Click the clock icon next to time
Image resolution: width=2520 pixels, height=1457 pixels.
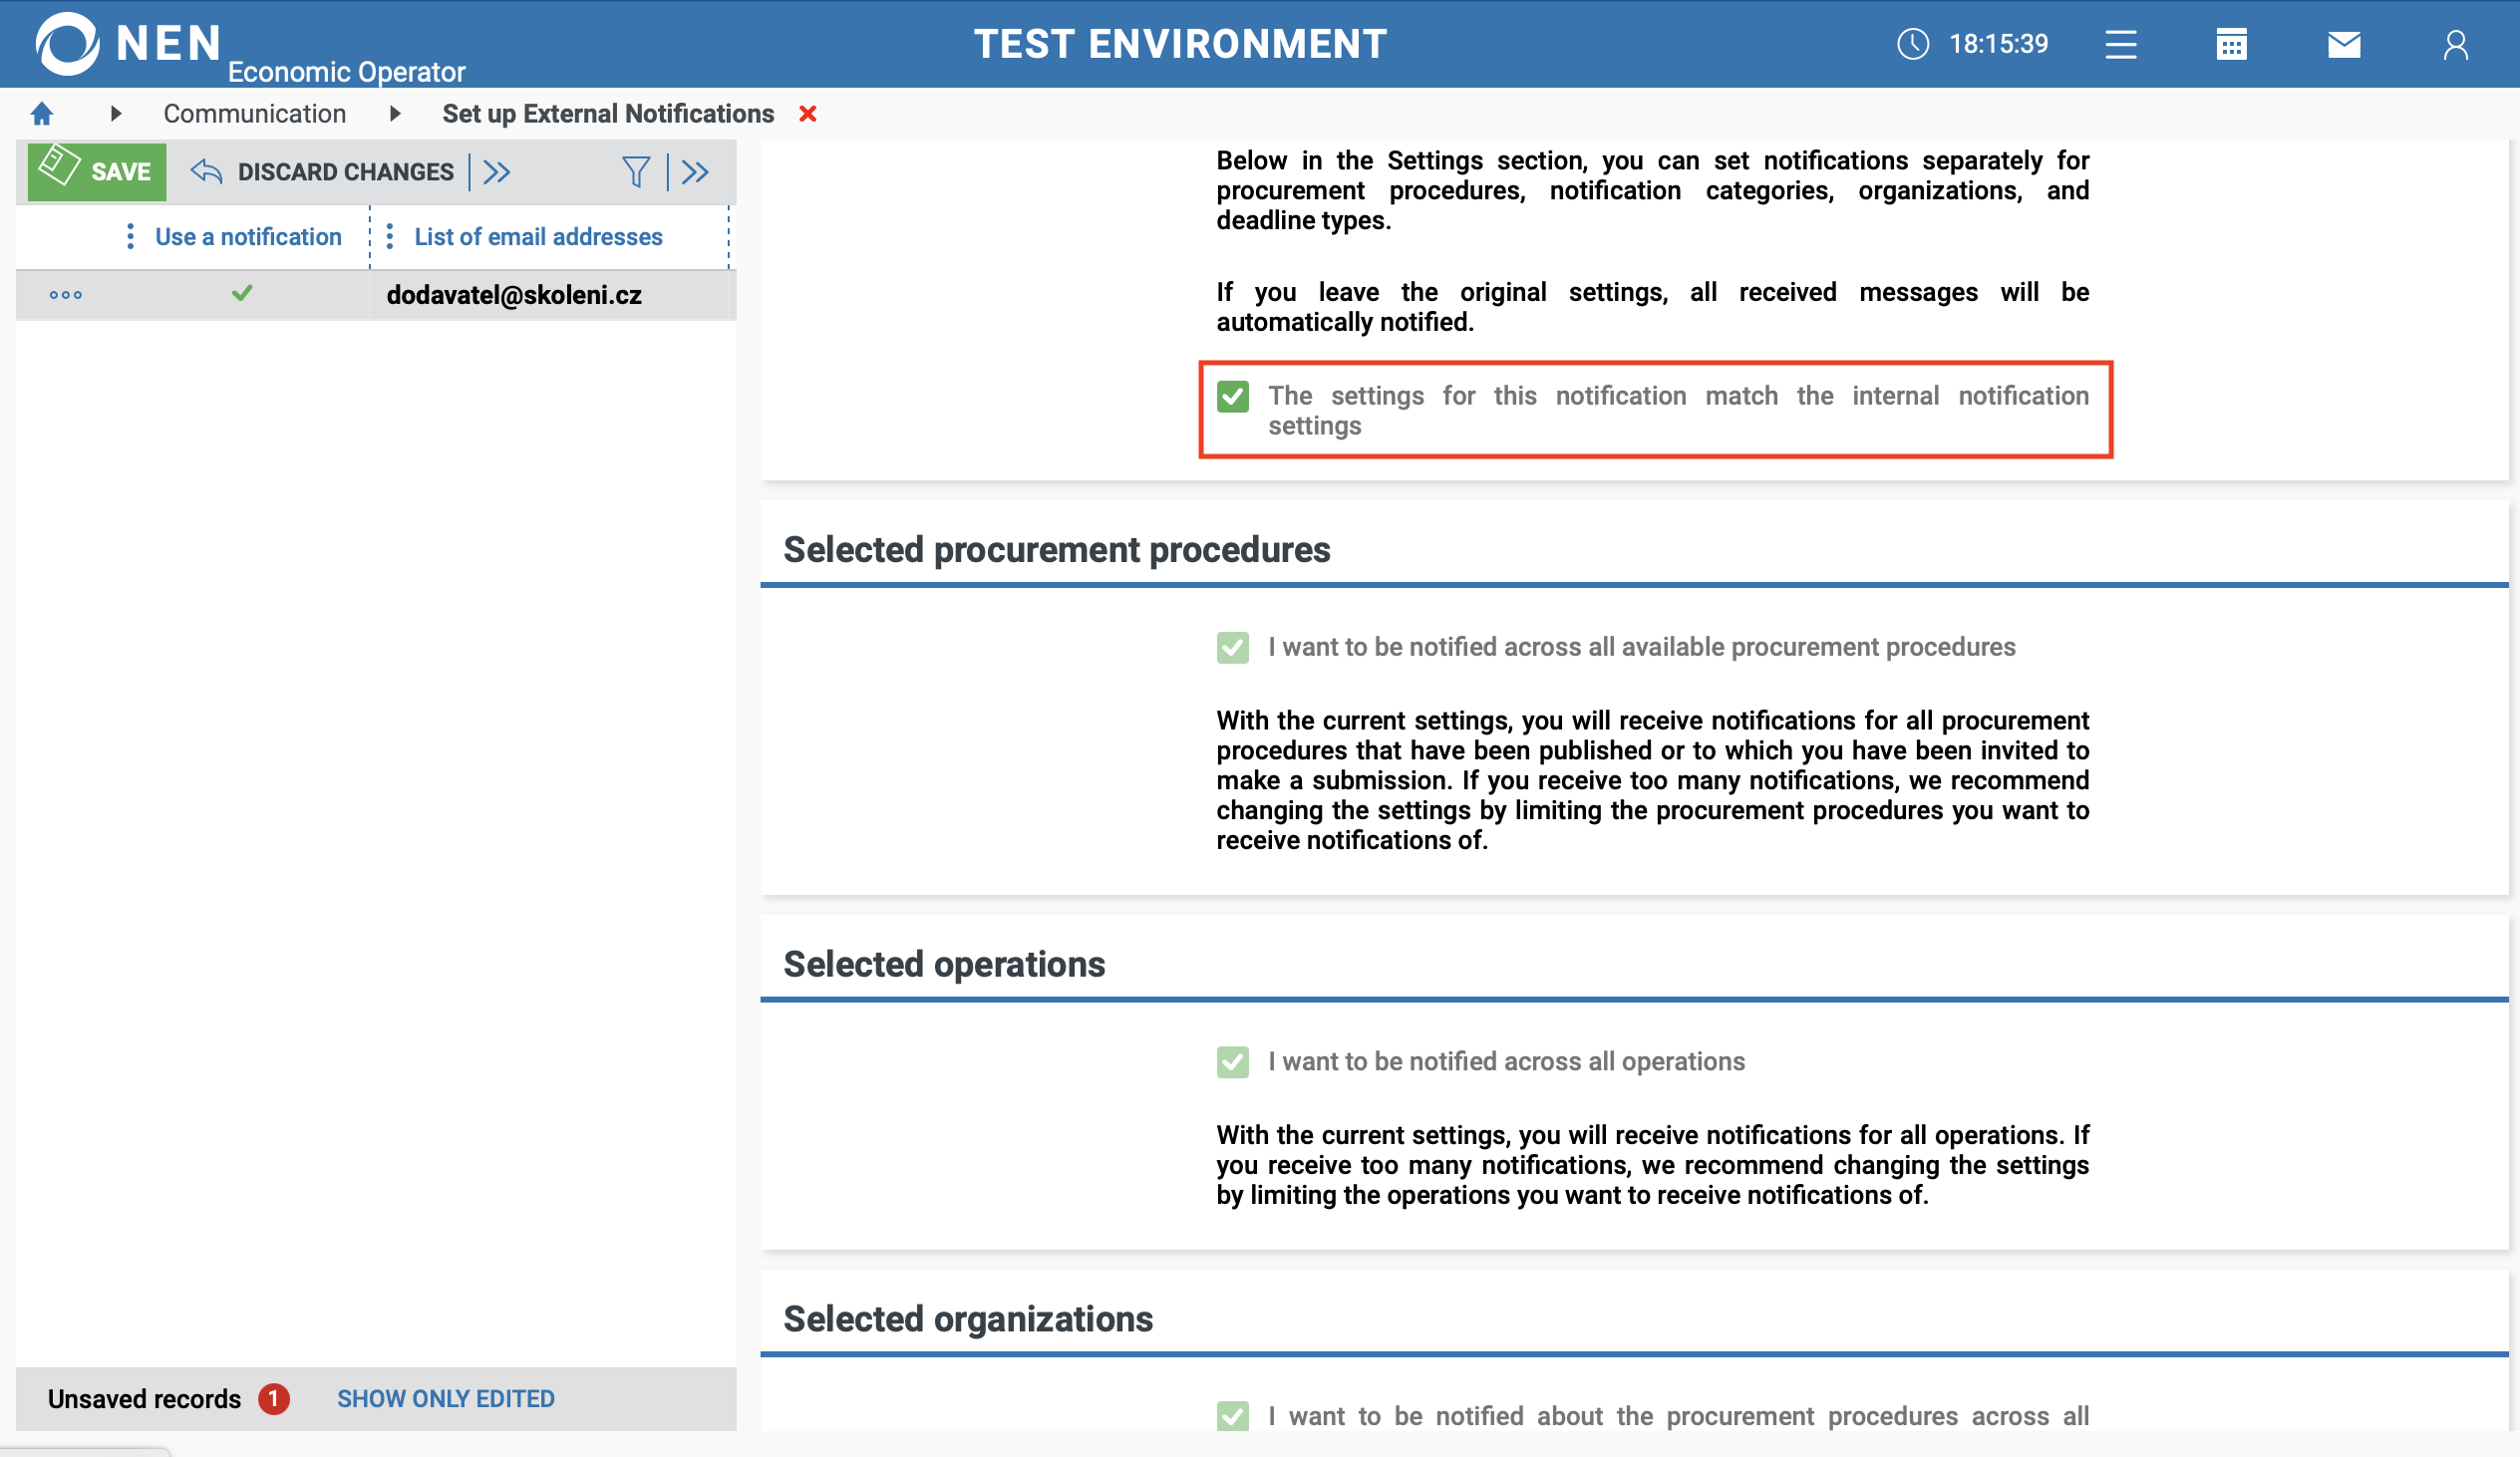tap(1912, 44)
